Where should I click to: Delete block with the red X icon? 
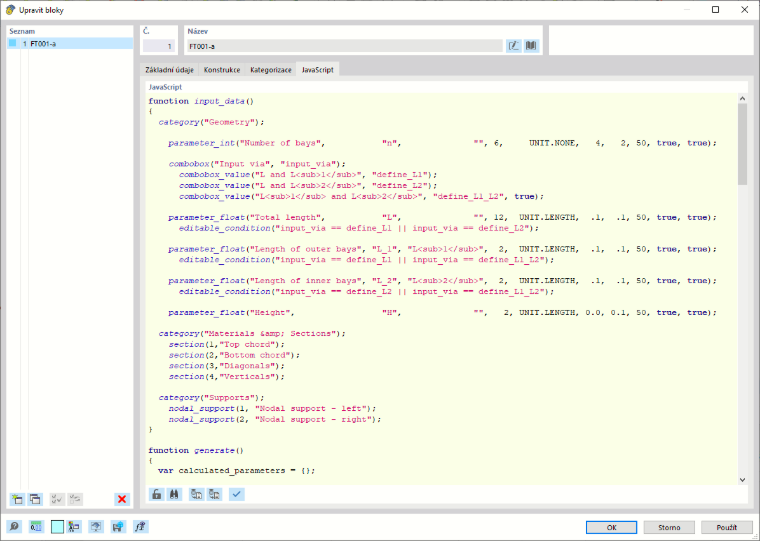(x=122, y=499)
